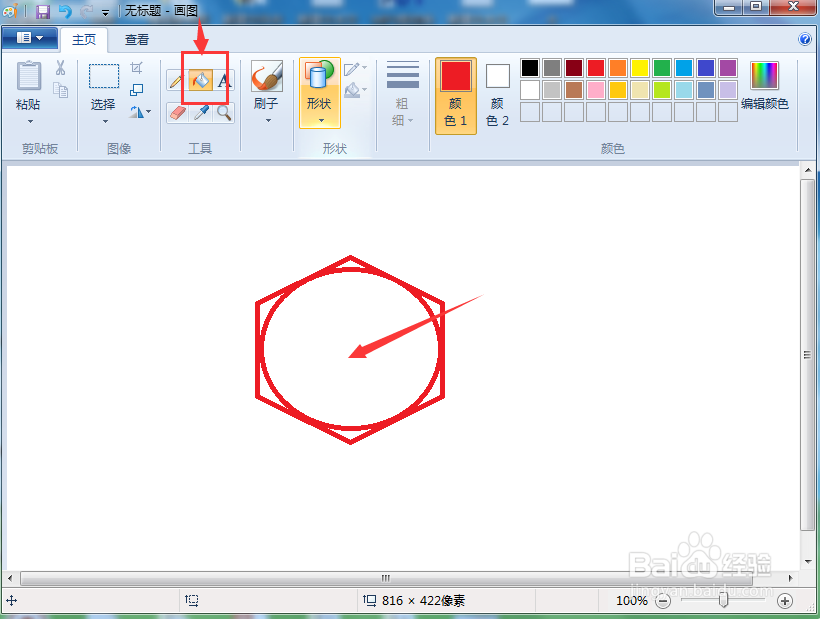820x619 pixels.
Task: Open the Rotate or flip dropdown
Action: [140, 112]
